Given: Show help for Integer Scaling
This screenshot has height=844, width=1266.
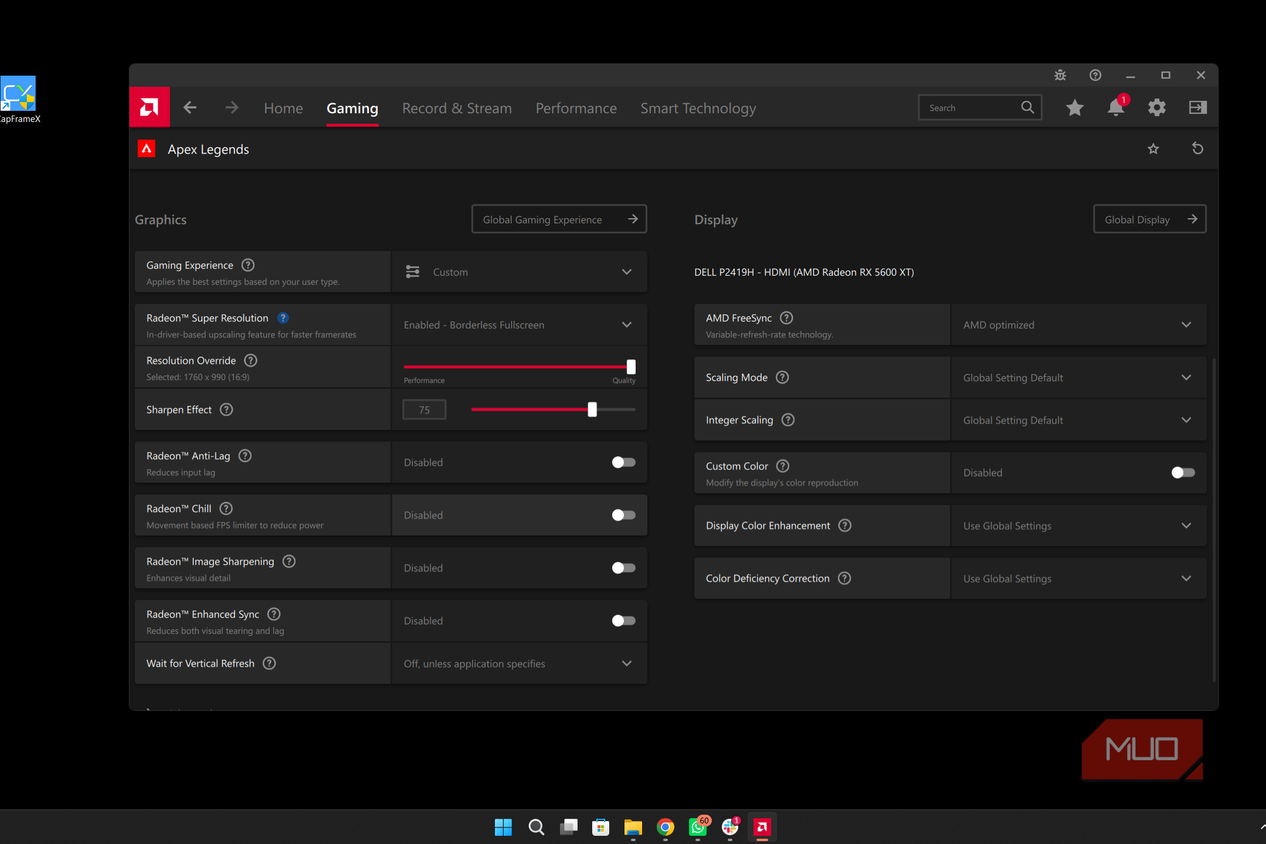Looking at the screenshot, I should (x=788, y=420).
